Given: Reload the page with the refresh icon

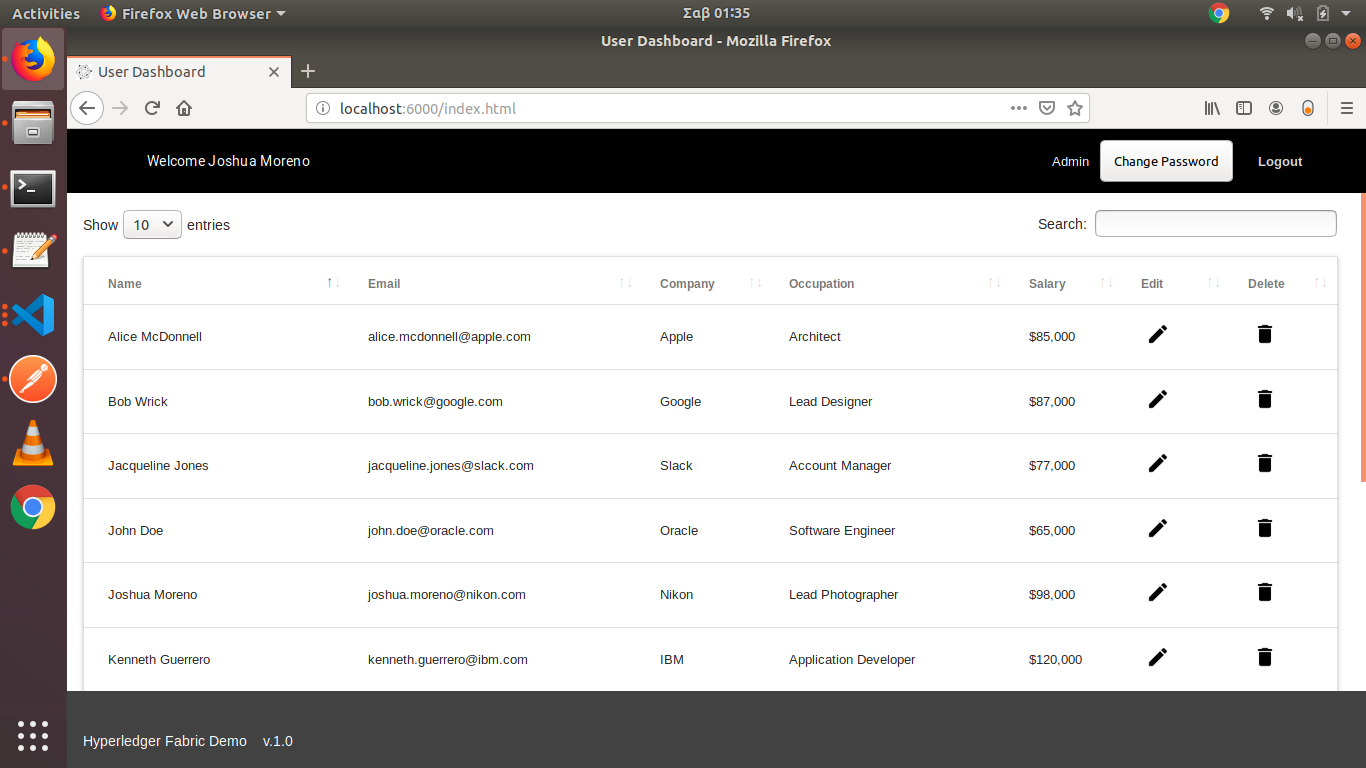Looking at the screenshot, I should click(x=152, y=108).
